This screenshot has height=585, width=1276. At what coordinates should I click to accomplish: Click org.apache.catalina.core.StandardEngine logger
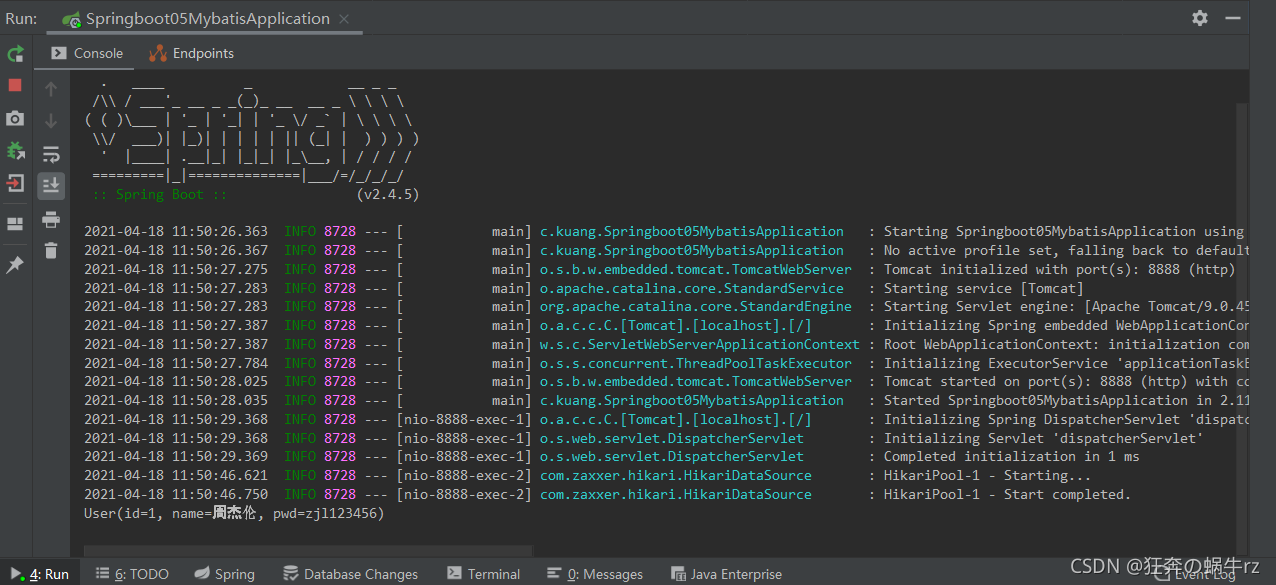pos(696,306)
